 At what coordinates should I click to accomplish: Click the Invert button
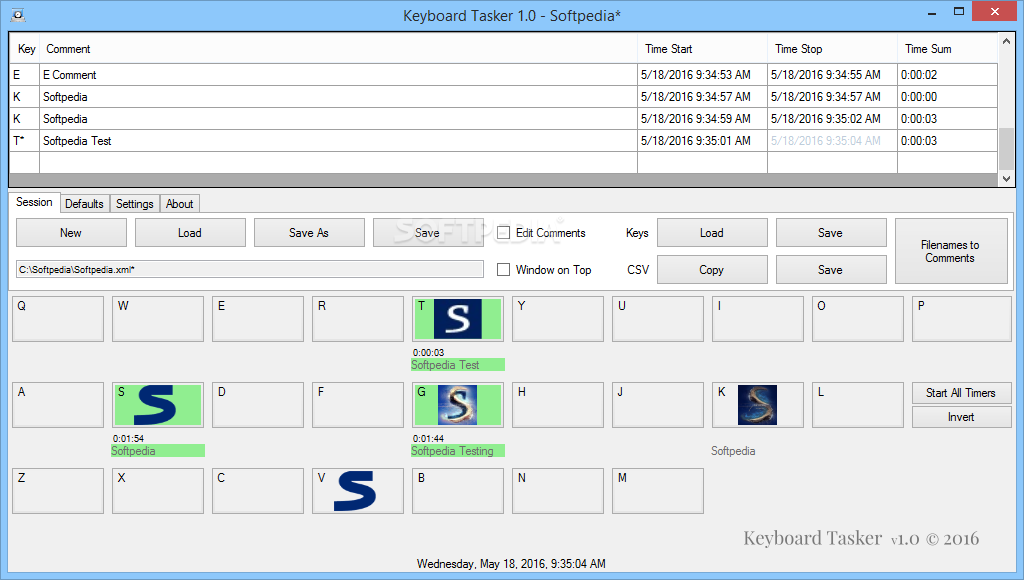961,417
